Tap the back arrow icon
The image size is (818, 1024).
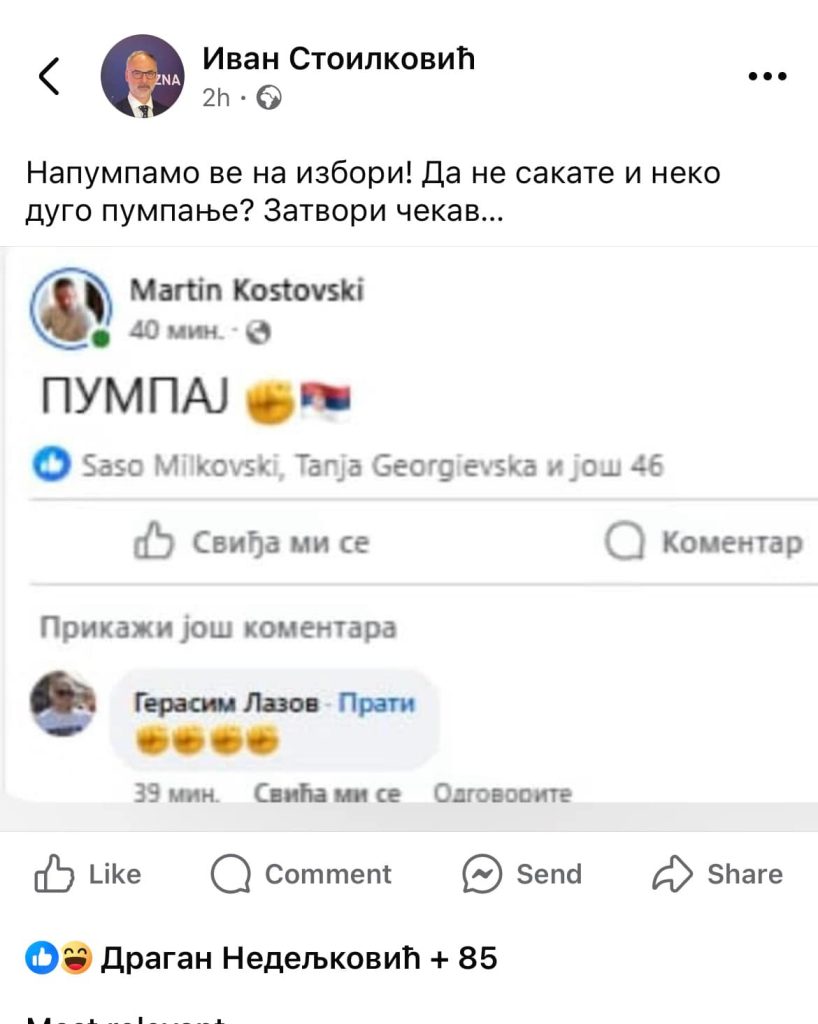pyautogui.click(x=50, y=76)
